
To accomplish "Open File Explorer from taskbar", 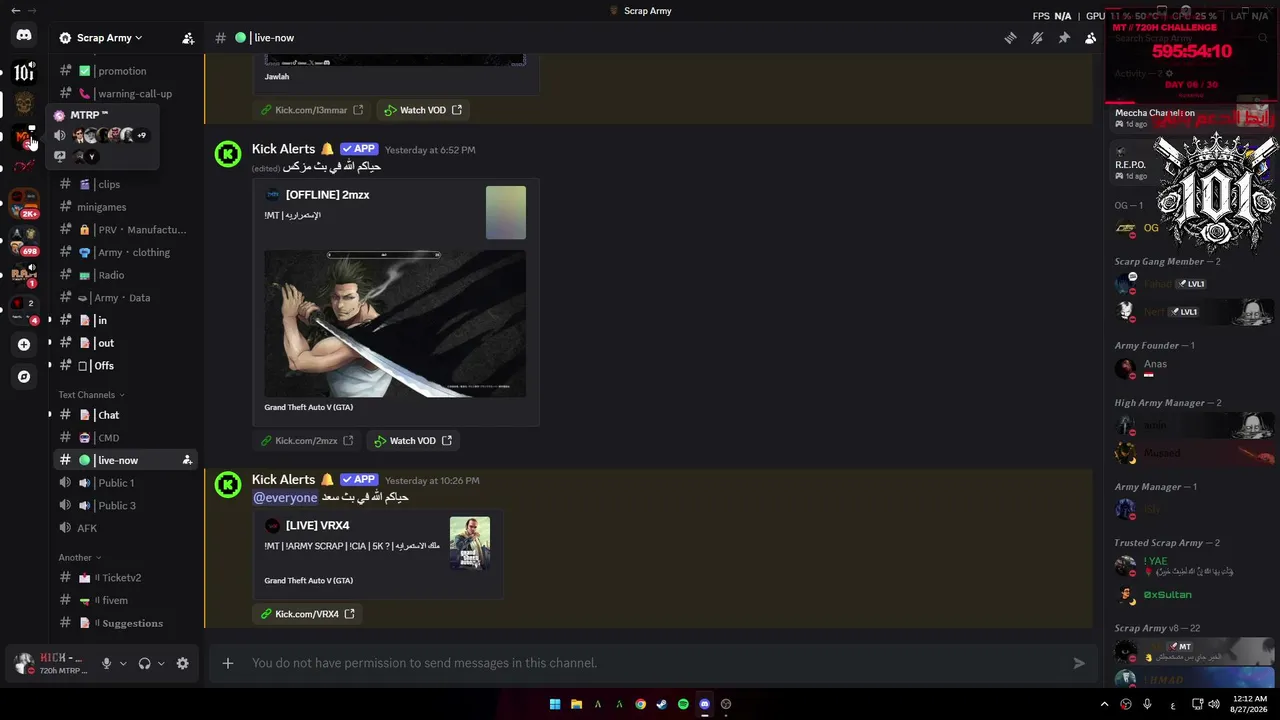I will 576,704.
